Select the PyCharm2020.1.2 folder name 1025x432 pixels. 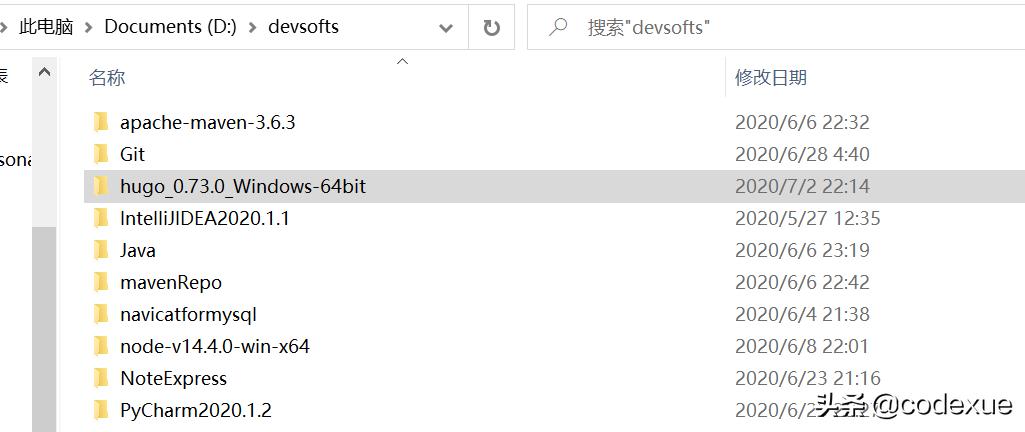coord(195,410)
